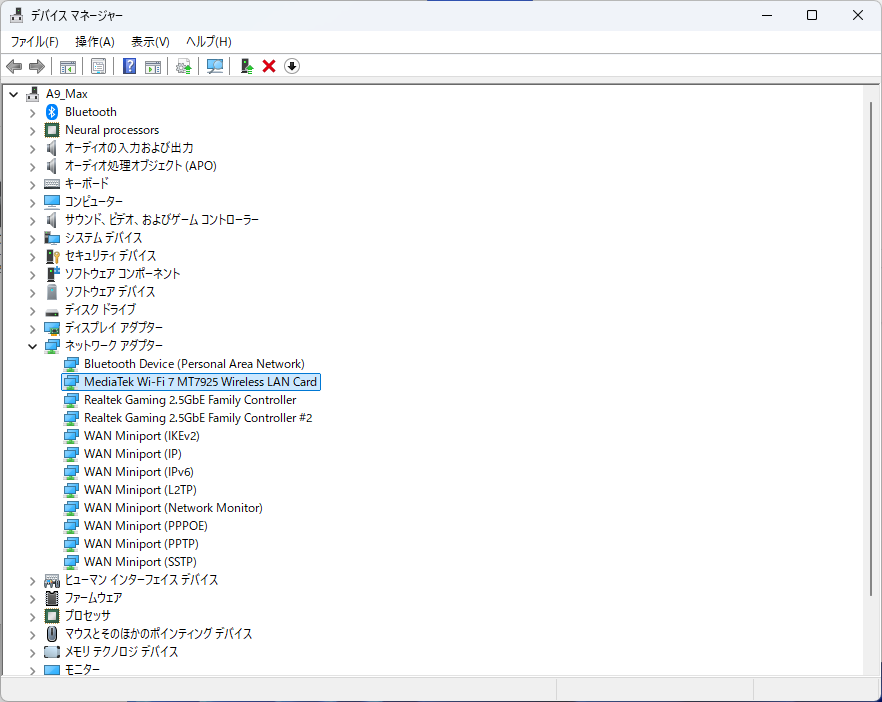Screen dimensions: 882x702
Task: Expand the Neural processors category
Action: pos(32,130)
